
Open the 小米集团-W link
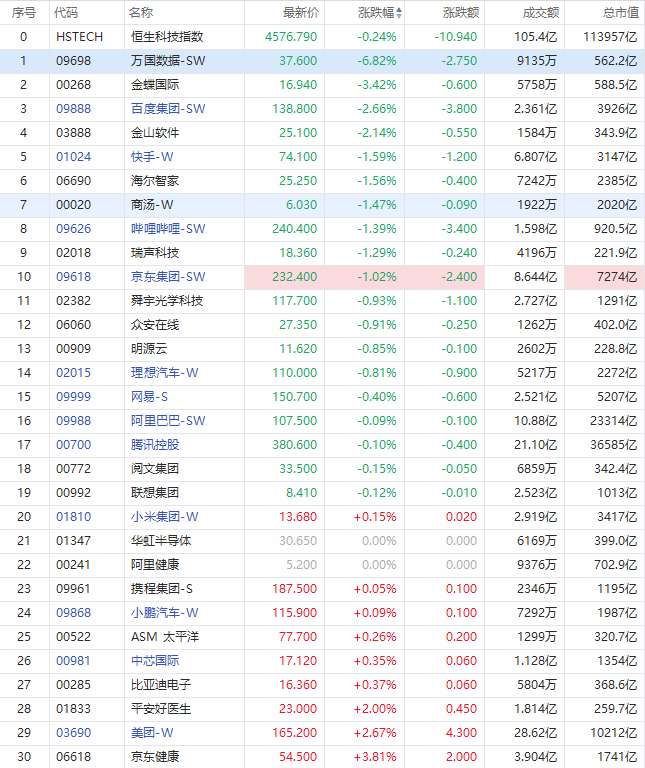(165, 517)
